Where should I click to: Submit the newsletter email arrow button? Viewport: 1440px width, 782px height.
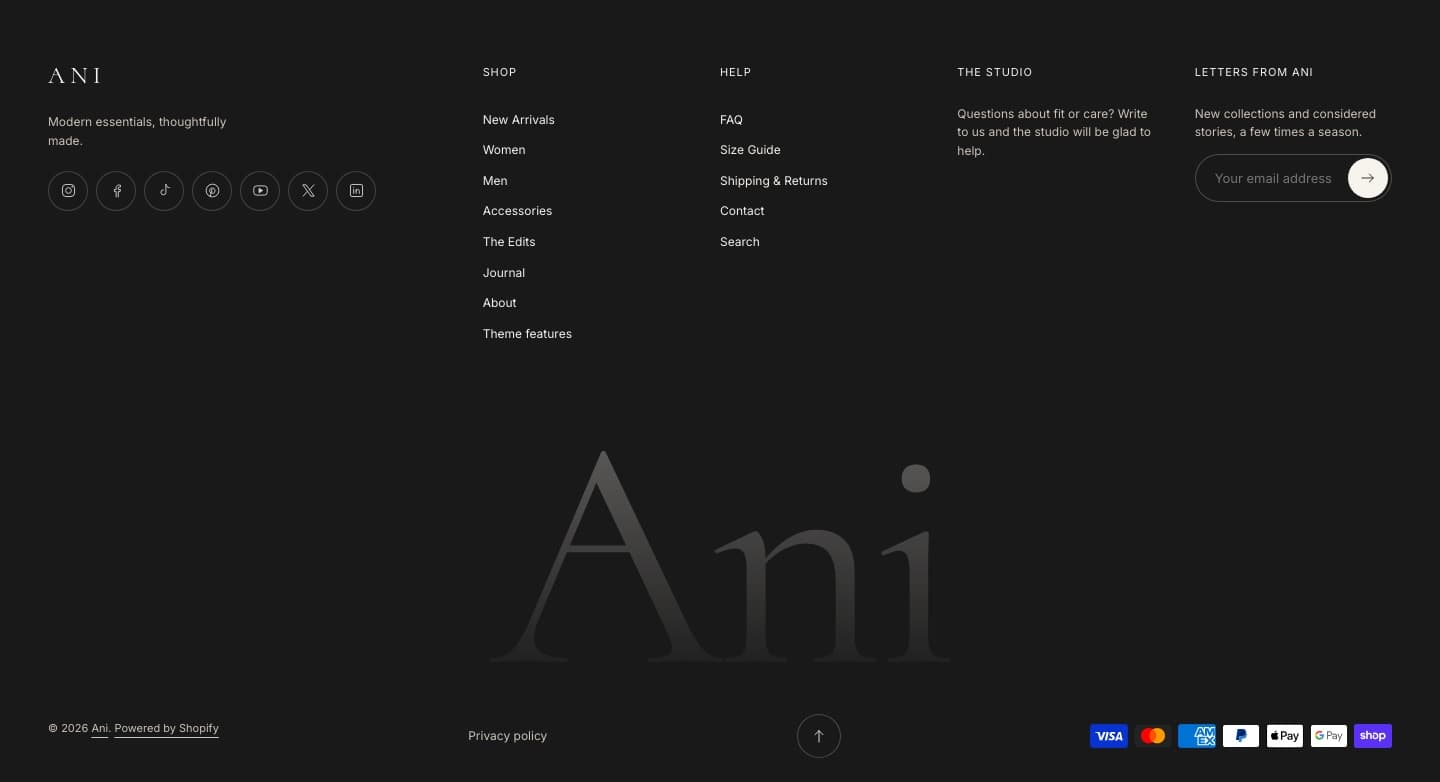[x=1367, y=178]
